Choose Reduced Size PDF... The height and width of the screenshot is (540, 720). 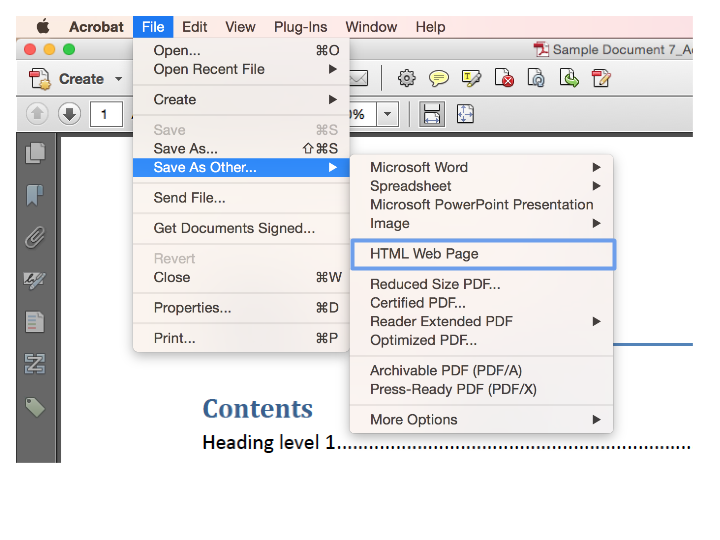pos(482,284)
